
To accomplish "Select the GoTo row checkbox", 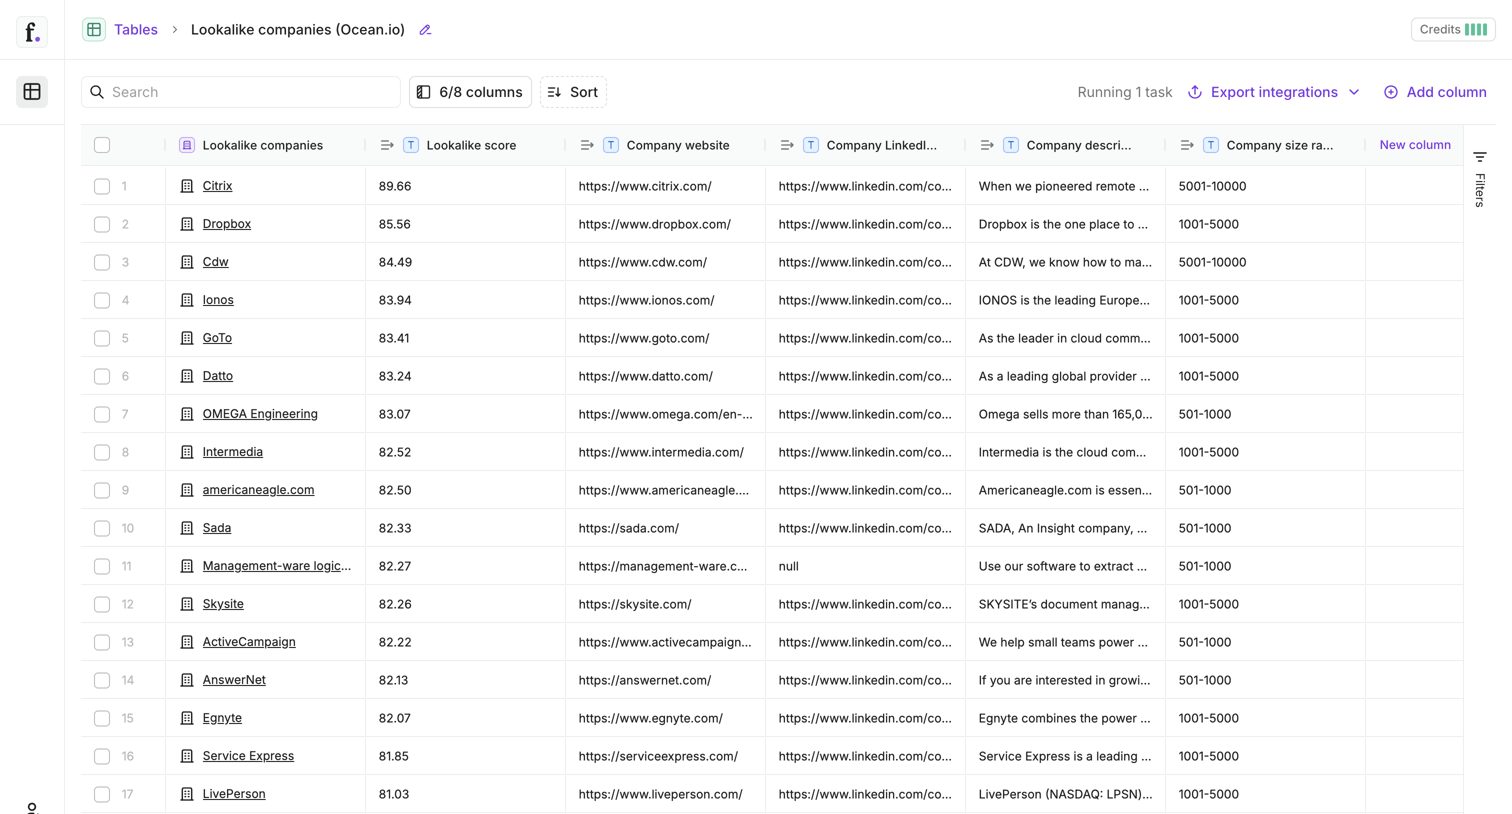I will [102, 338].
